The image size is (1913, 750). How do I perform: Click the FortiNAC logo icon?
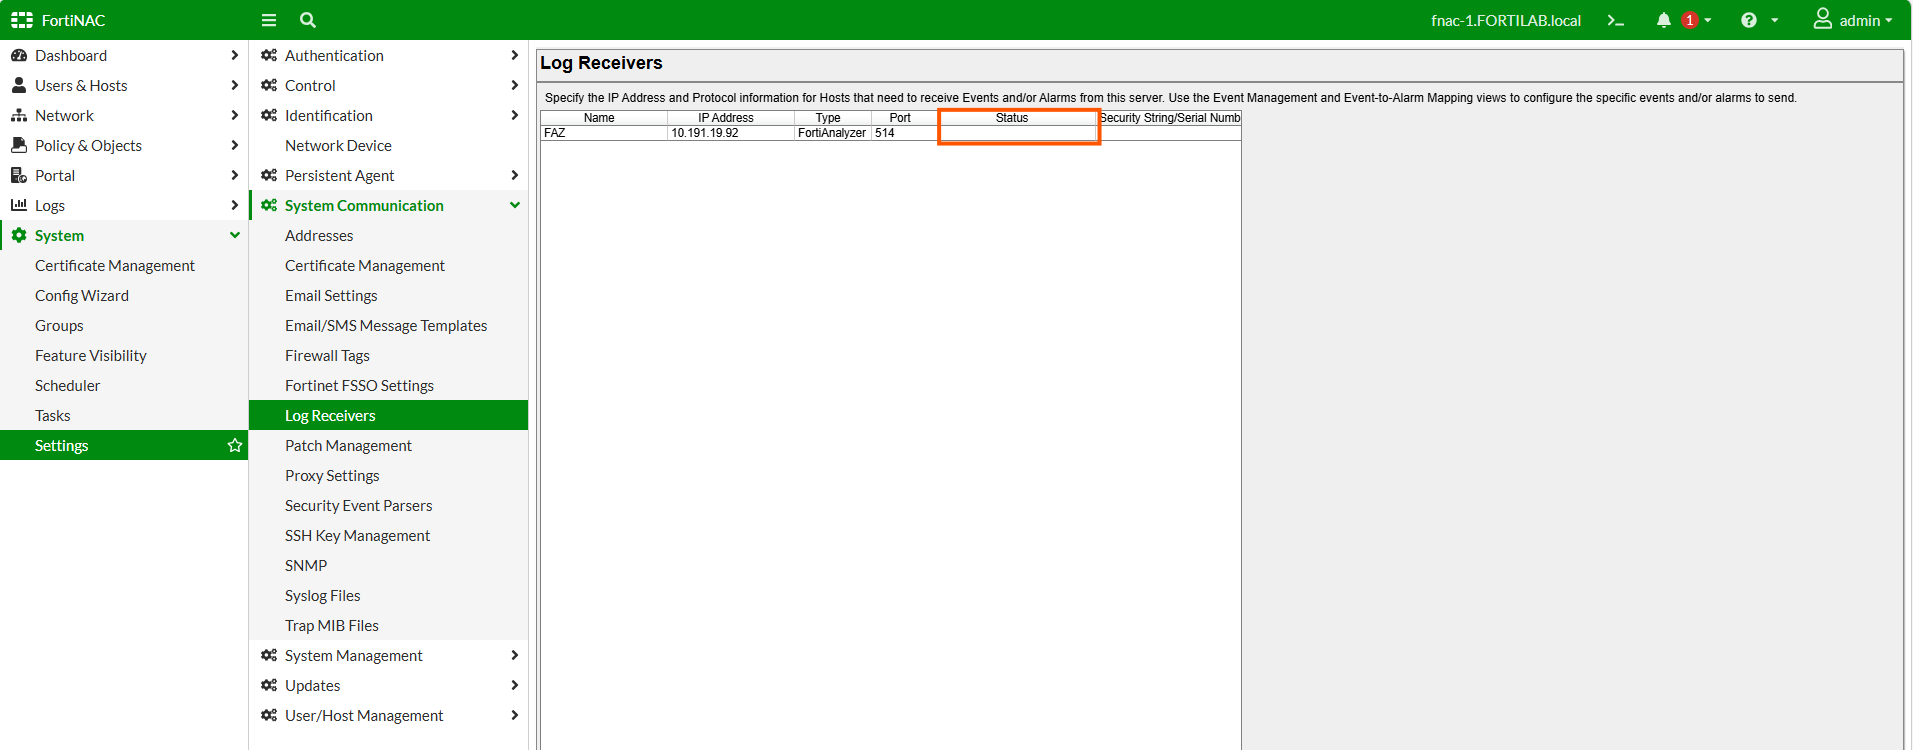(x=22, y=20)
